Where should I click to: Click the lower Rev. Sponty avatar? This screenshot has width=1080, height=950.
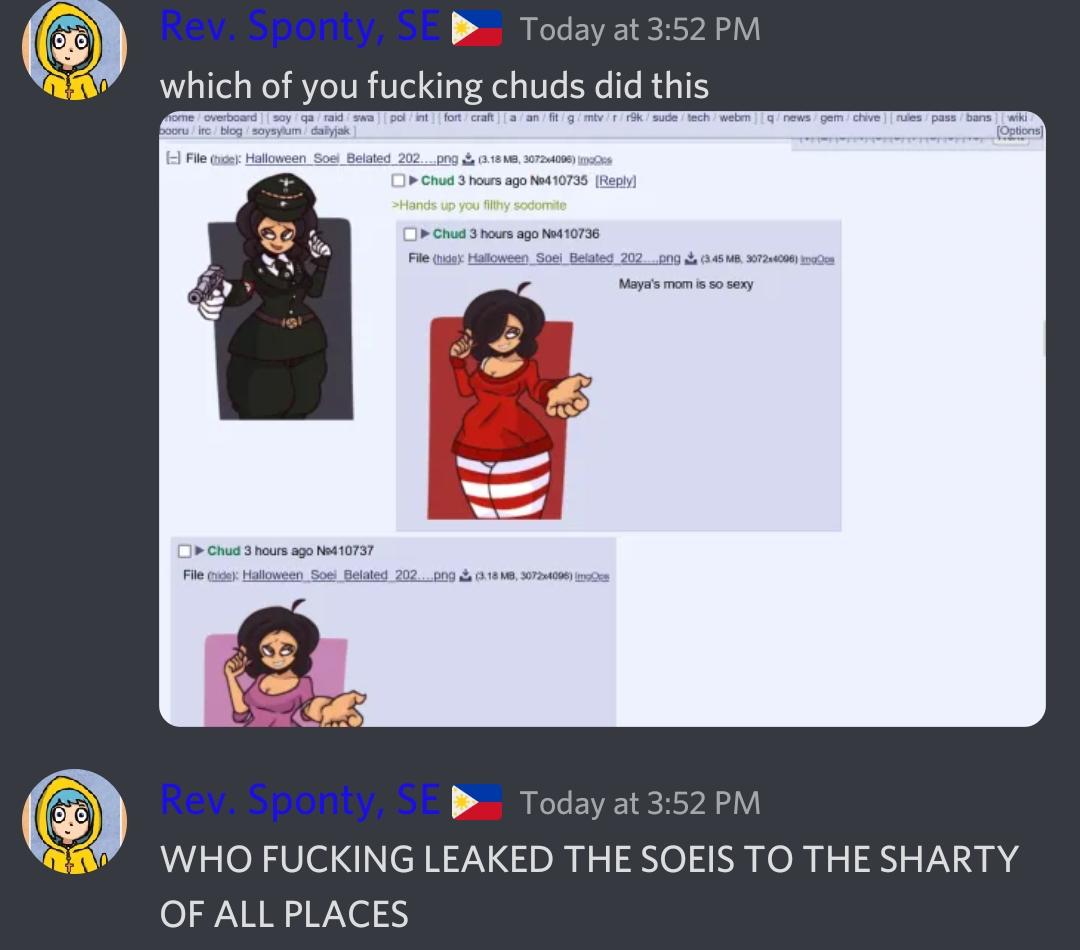click(x=74, y=821)
